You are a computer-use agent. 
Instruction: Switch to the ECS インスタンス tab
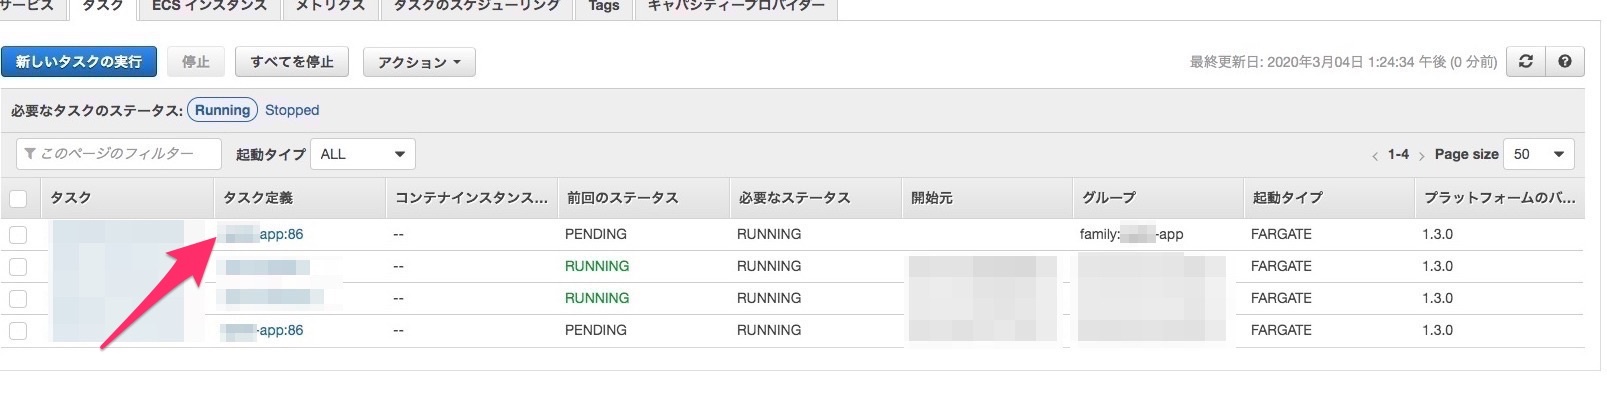209,6
